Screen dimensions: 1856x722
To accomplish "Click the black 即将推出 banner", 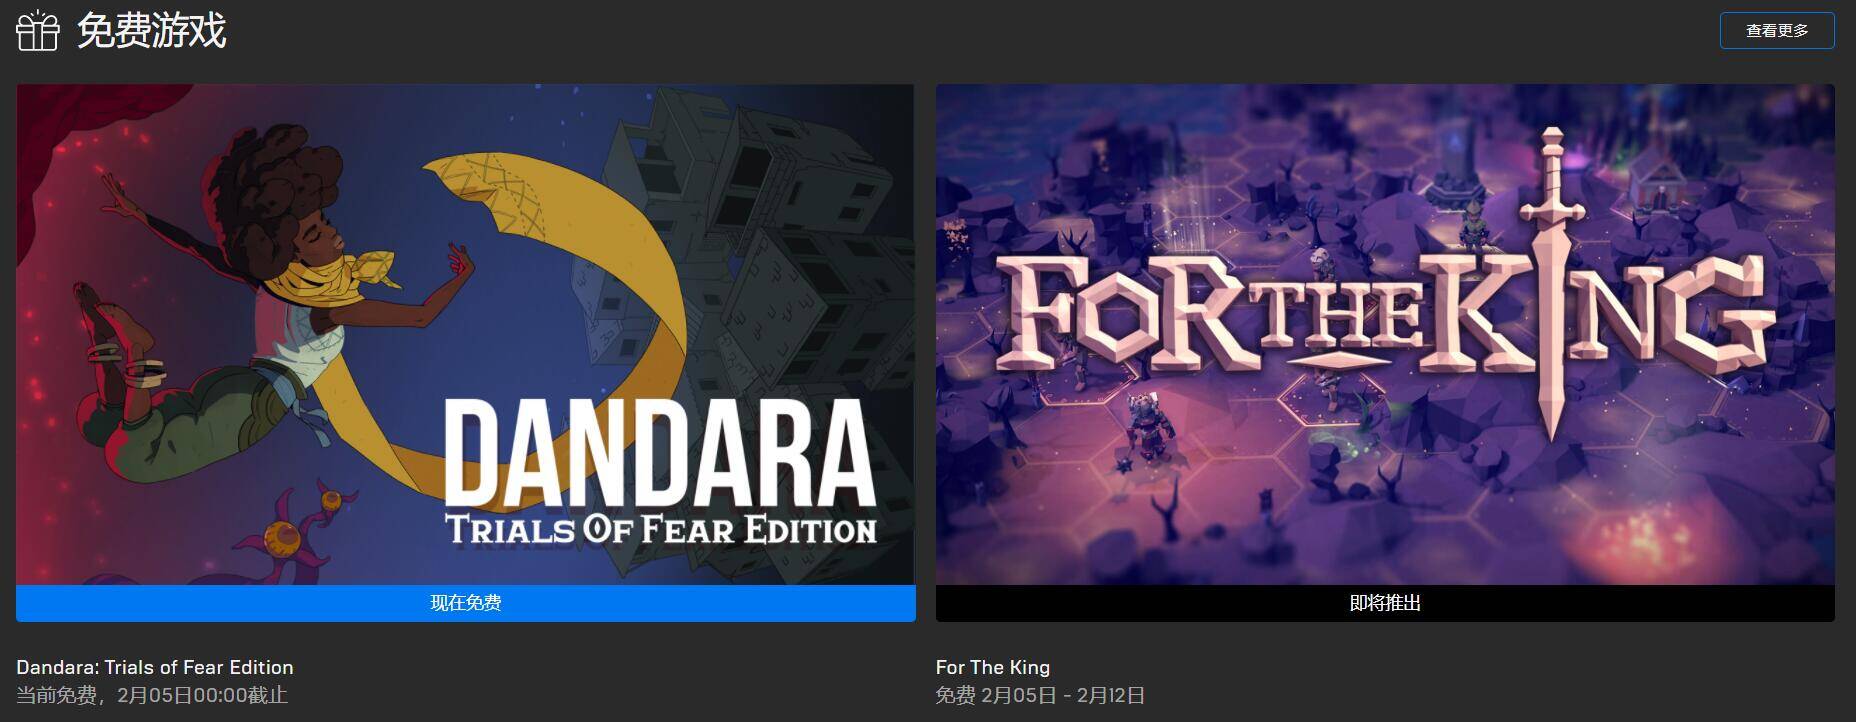I will point(1385,603).
